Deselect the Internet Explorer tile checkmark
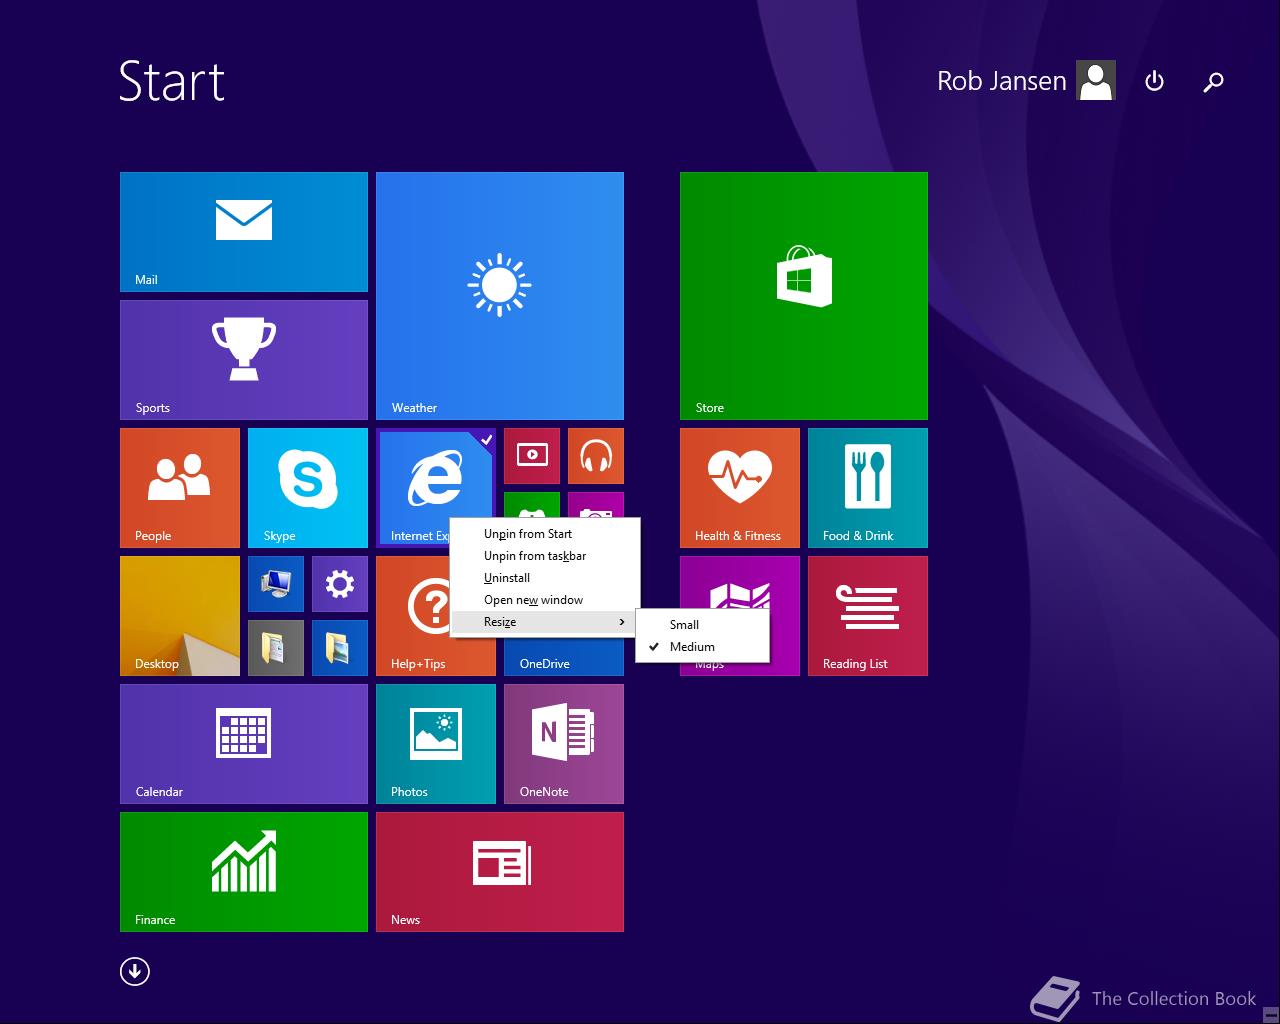Viewport: 1280px width, 1024px height. (x=486, y=438)
